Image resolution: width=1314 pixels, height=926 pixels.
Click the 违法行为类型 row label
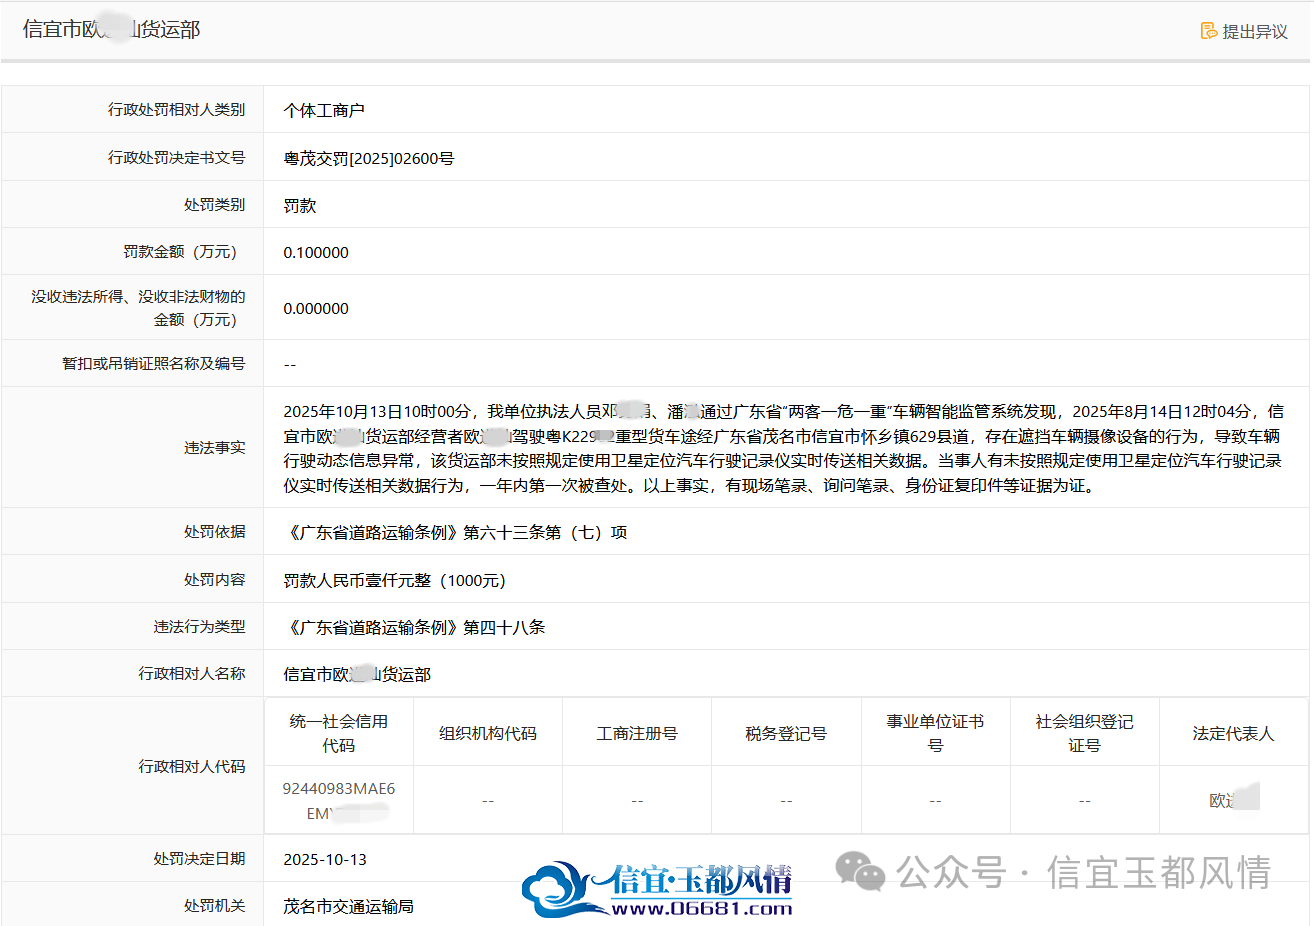pos(199,626)
